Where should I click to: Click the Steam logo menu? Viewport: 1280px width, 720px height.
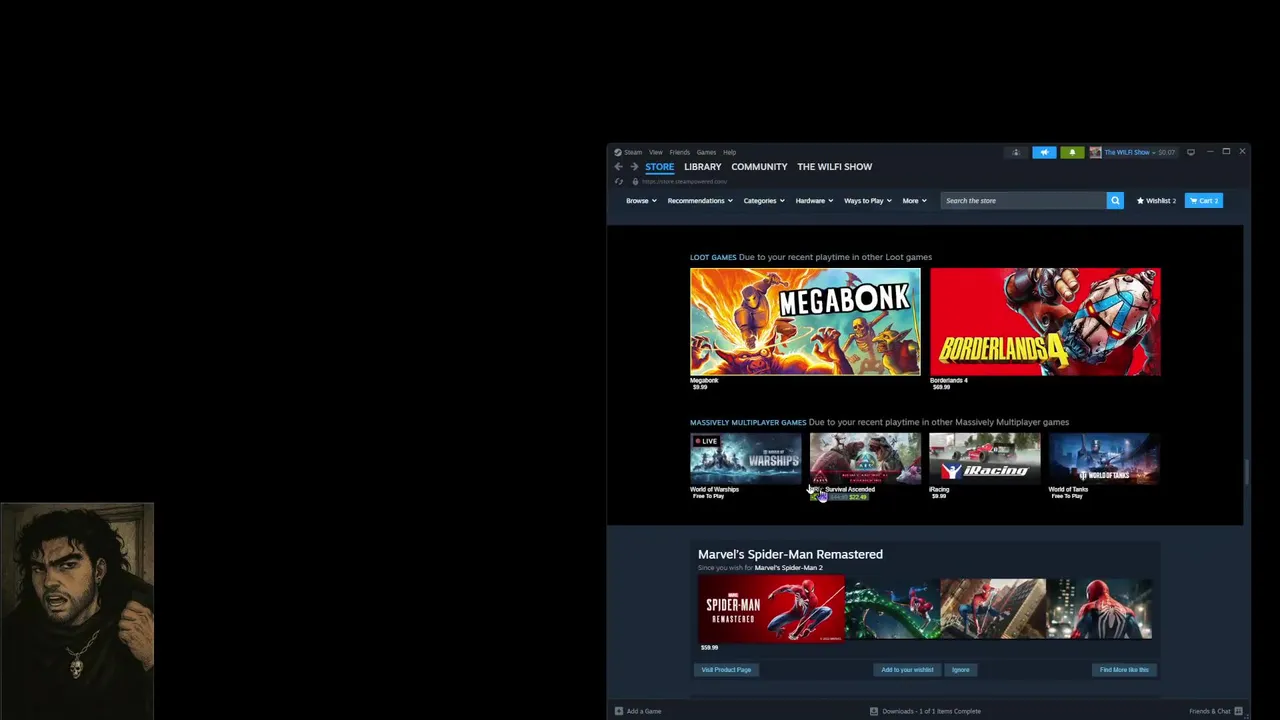click(x=628, y=152)
